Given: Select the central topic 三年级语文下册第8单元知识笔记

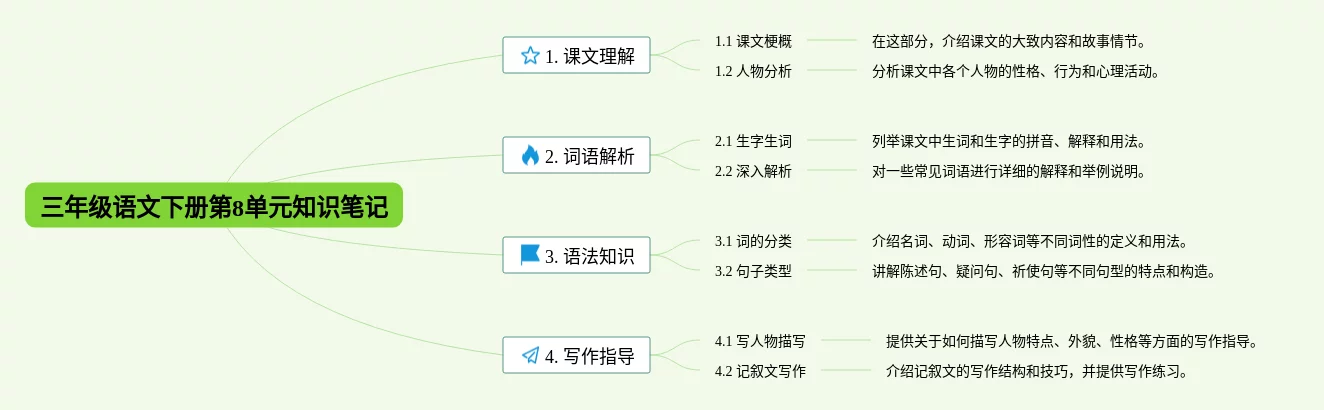Looking at the screenshot, I should pos(214,206).
